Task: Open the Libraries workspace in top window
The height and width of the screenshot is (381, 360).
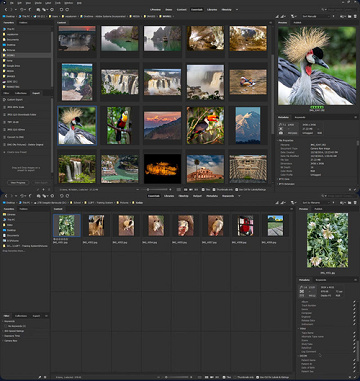Action: pyautogui.click(x=212, y=10)
